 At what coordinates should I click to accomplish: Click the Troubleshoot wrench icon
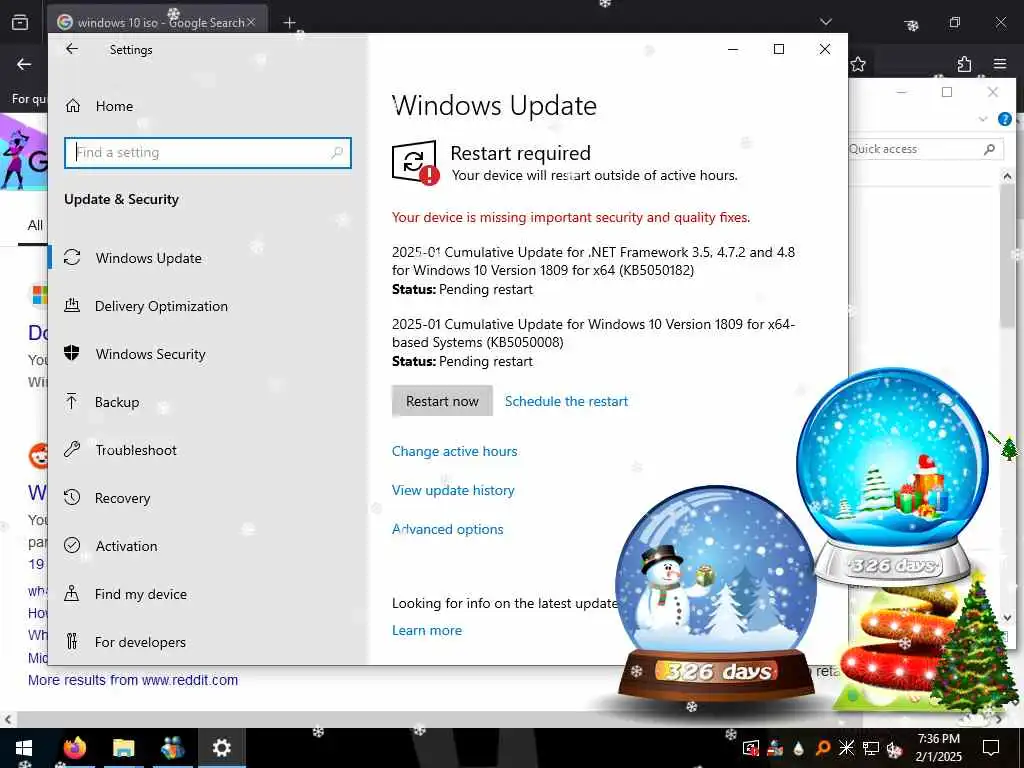72,449
